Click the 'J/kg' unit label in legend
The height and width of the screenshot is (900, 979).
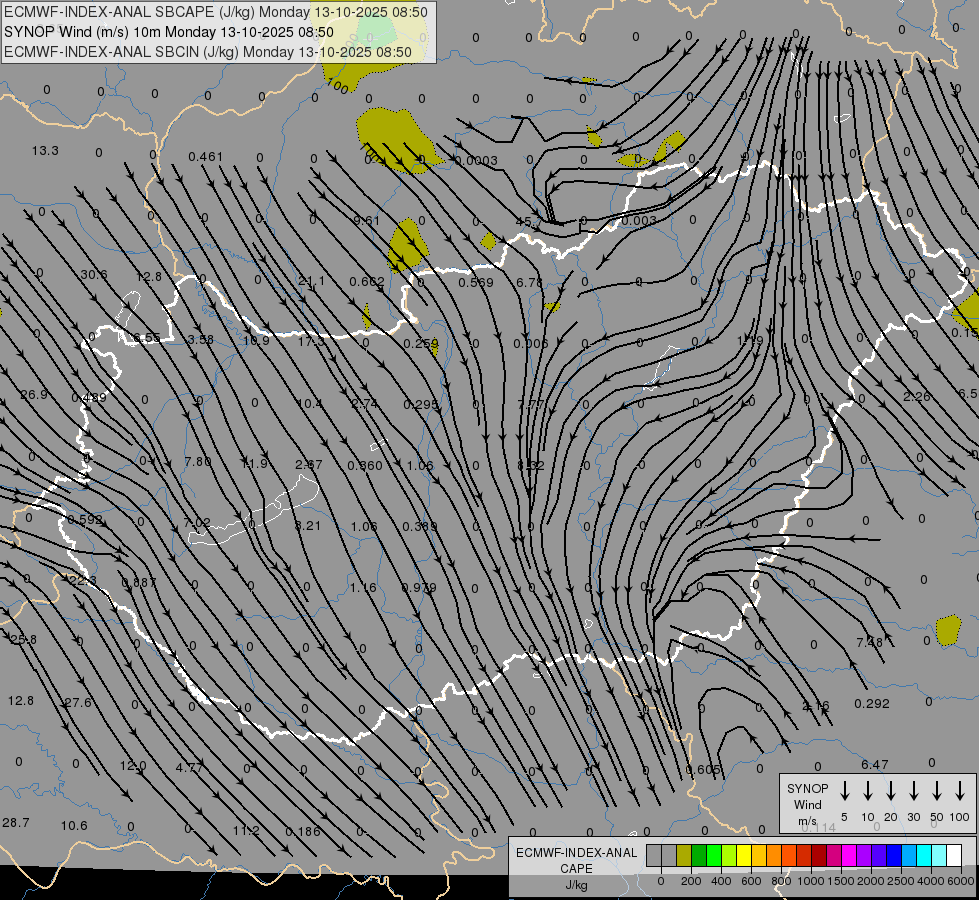click(576, 885)
